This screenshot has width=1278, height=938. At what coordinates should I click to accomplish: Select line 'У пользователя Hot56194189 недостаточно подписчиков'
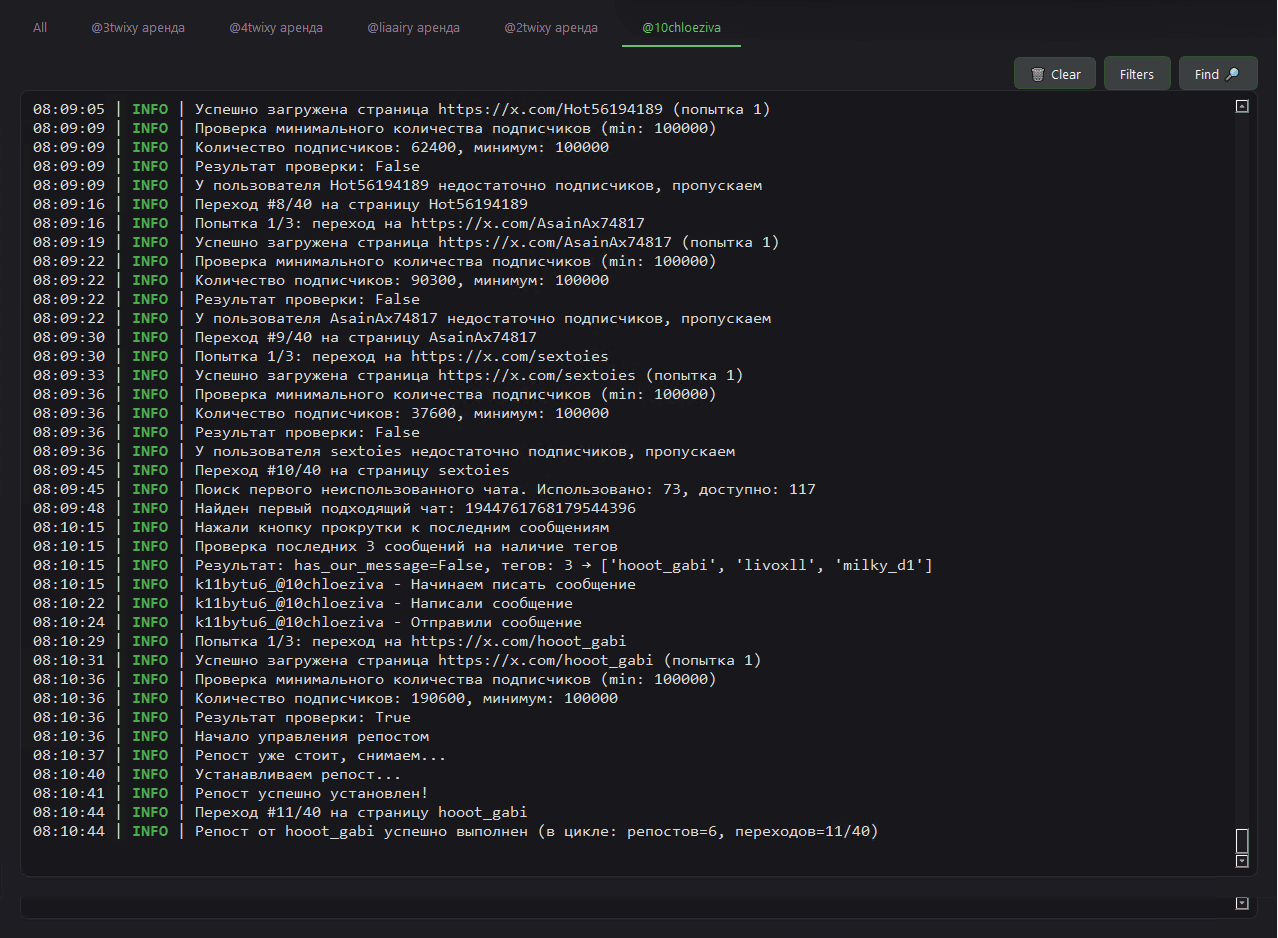398,185
